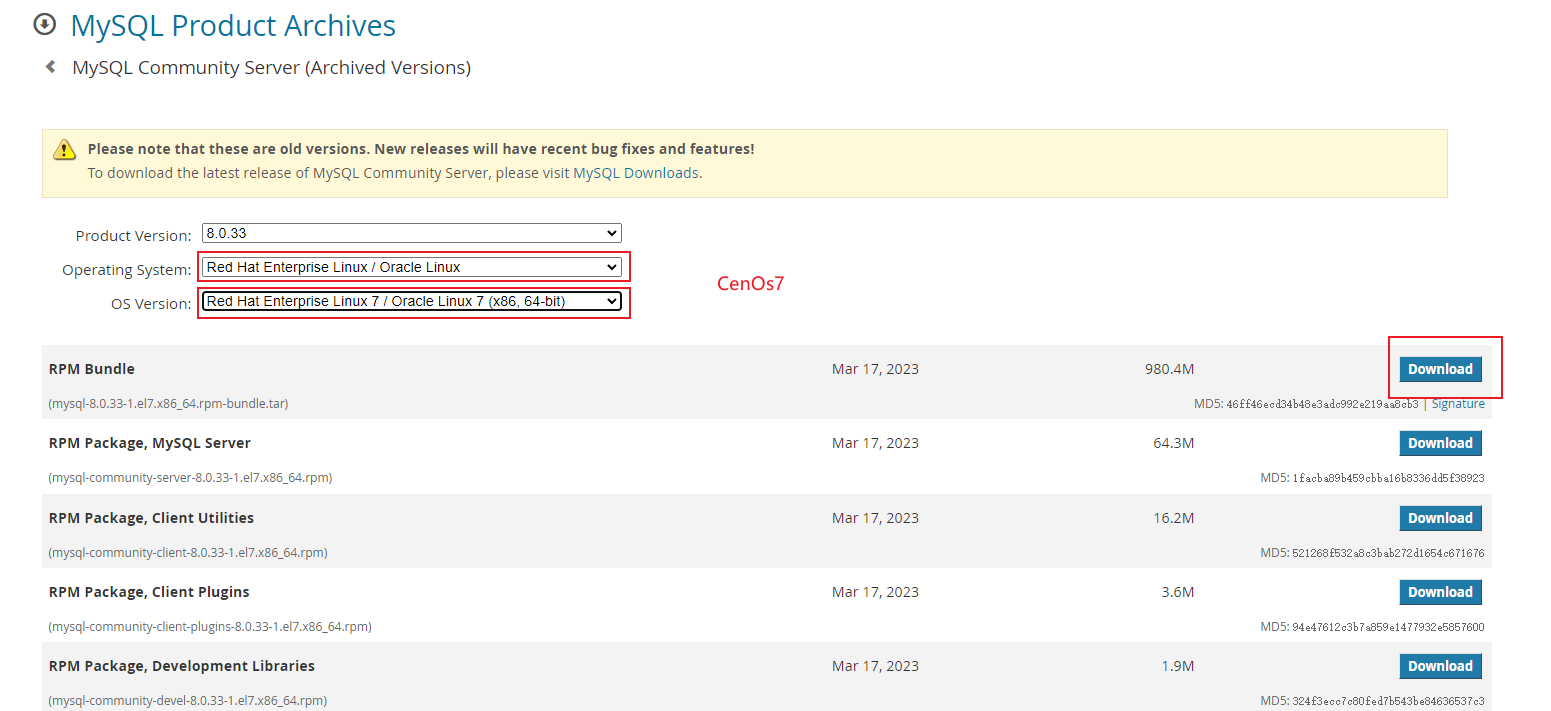Click the 64.3M size value

coord(1173,443)
